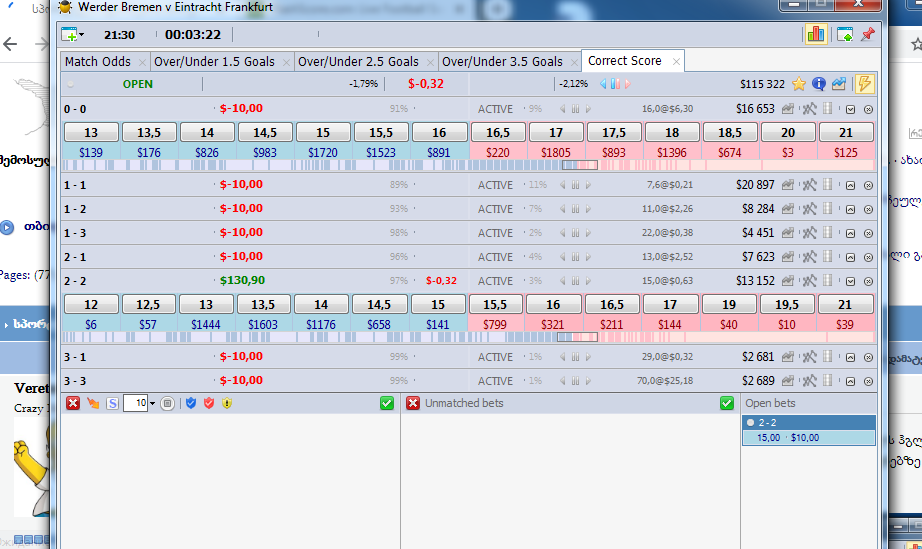
Task: Click the blue S icon in bets toolbar
Action: [112, 403]
